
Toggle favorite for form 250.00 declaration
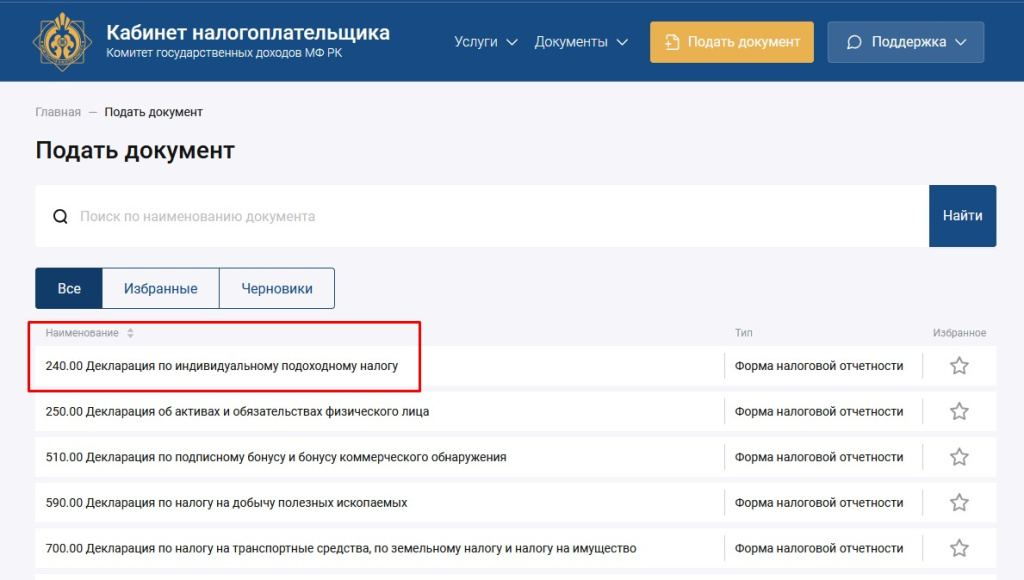click(x=958, y=410)
